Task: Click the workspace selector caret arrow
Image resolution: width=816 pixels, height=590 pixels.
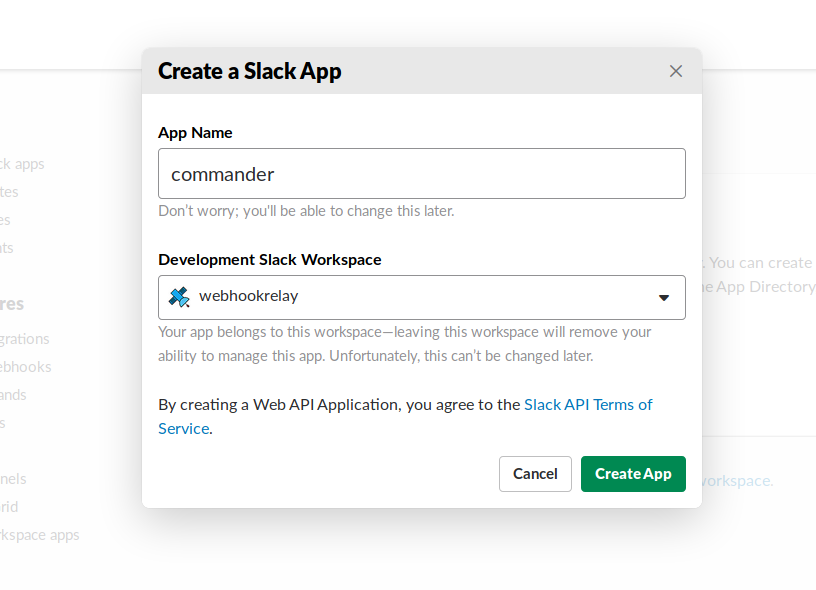Action: (663, 297)
